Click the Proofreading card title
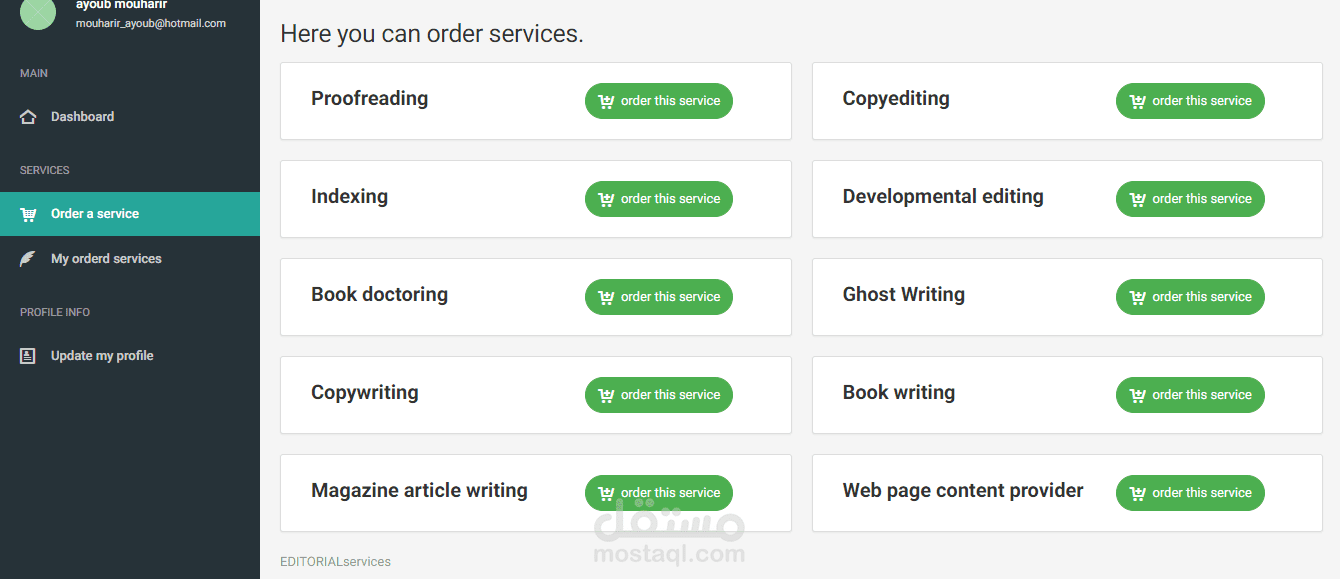Viewport: 1340px width, 579px height. pos(370,98)
